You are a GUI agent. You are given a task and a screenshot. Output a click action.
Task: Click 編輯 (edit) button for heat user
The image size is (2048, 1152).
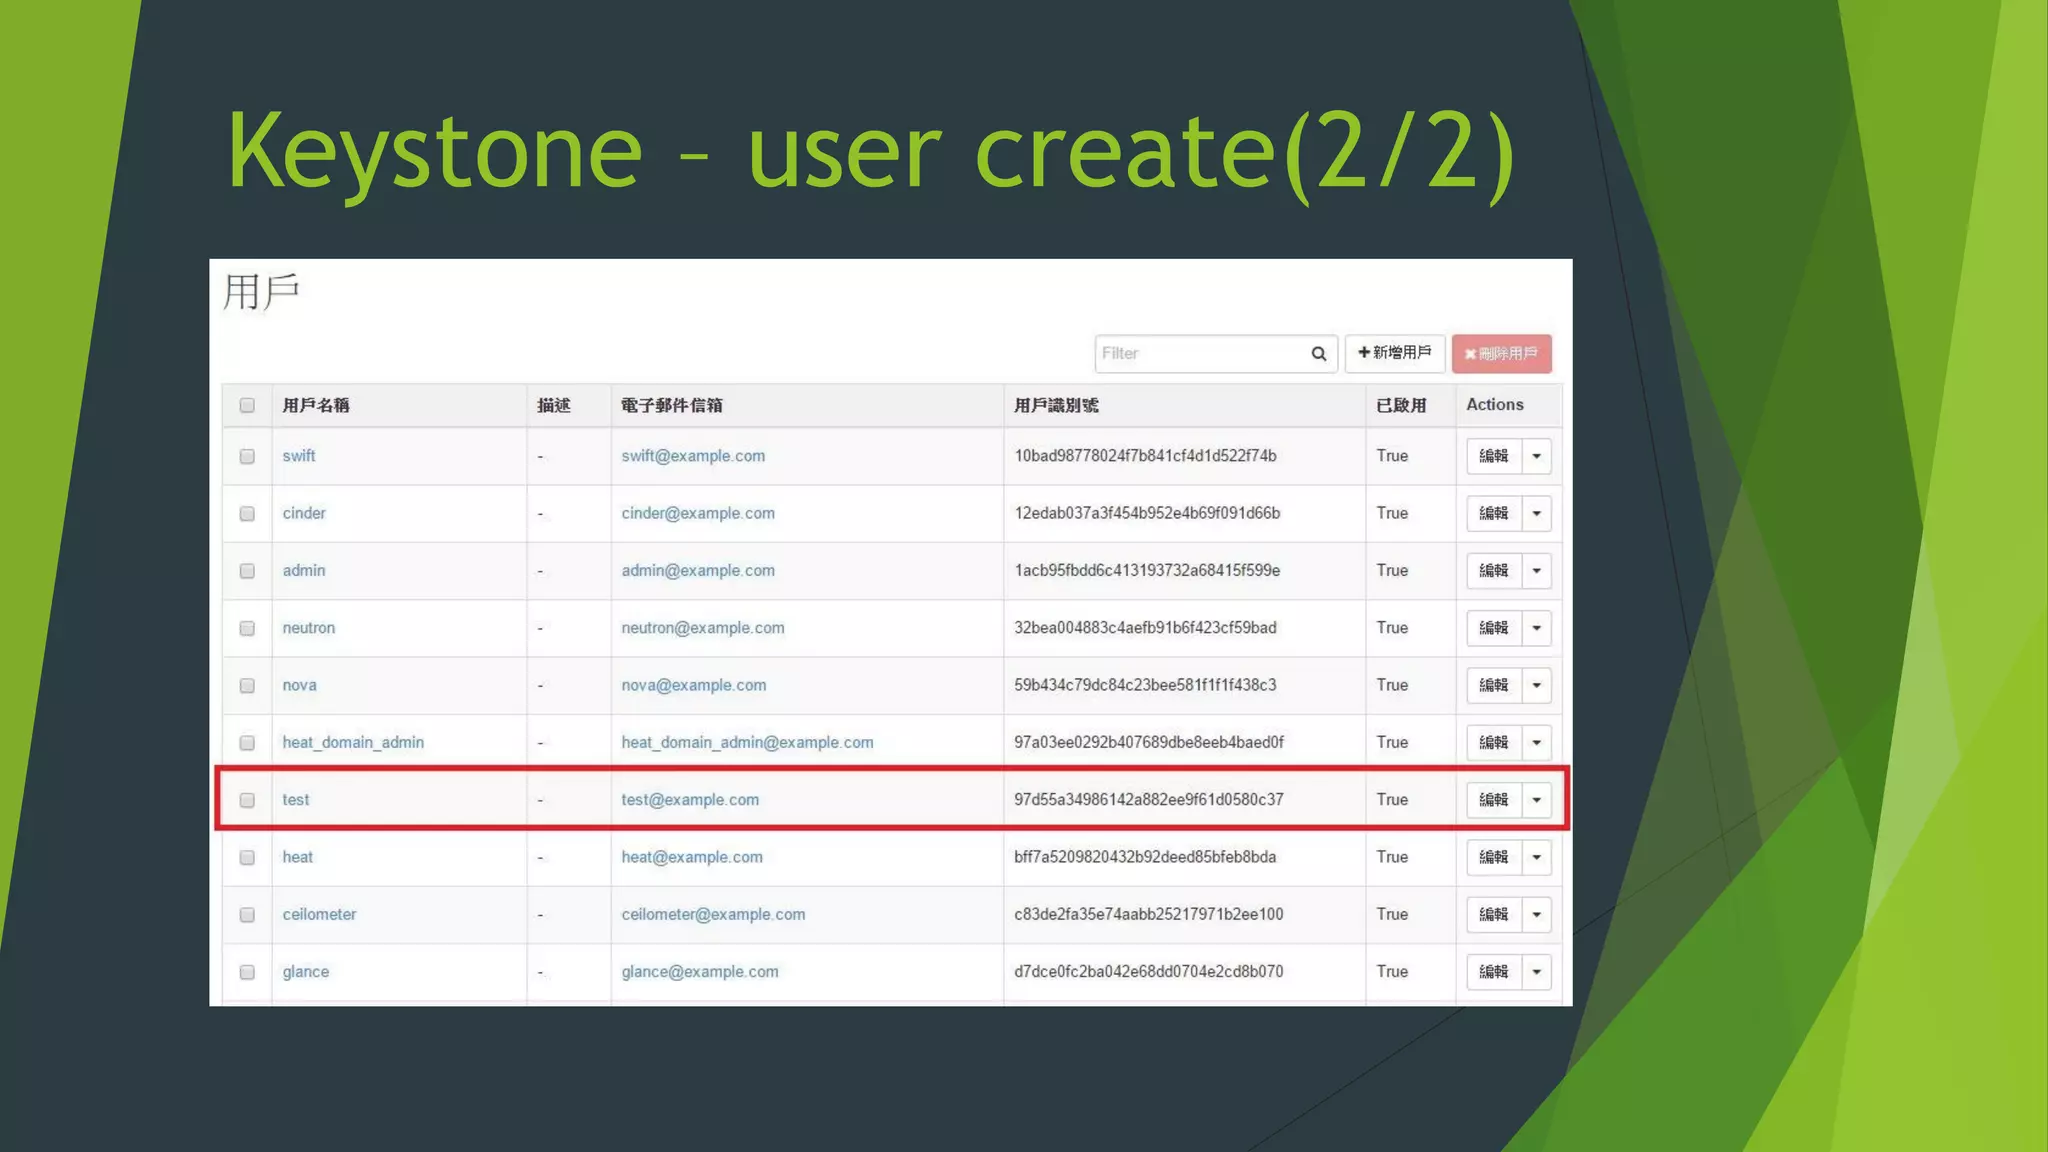coord(1494,857)
